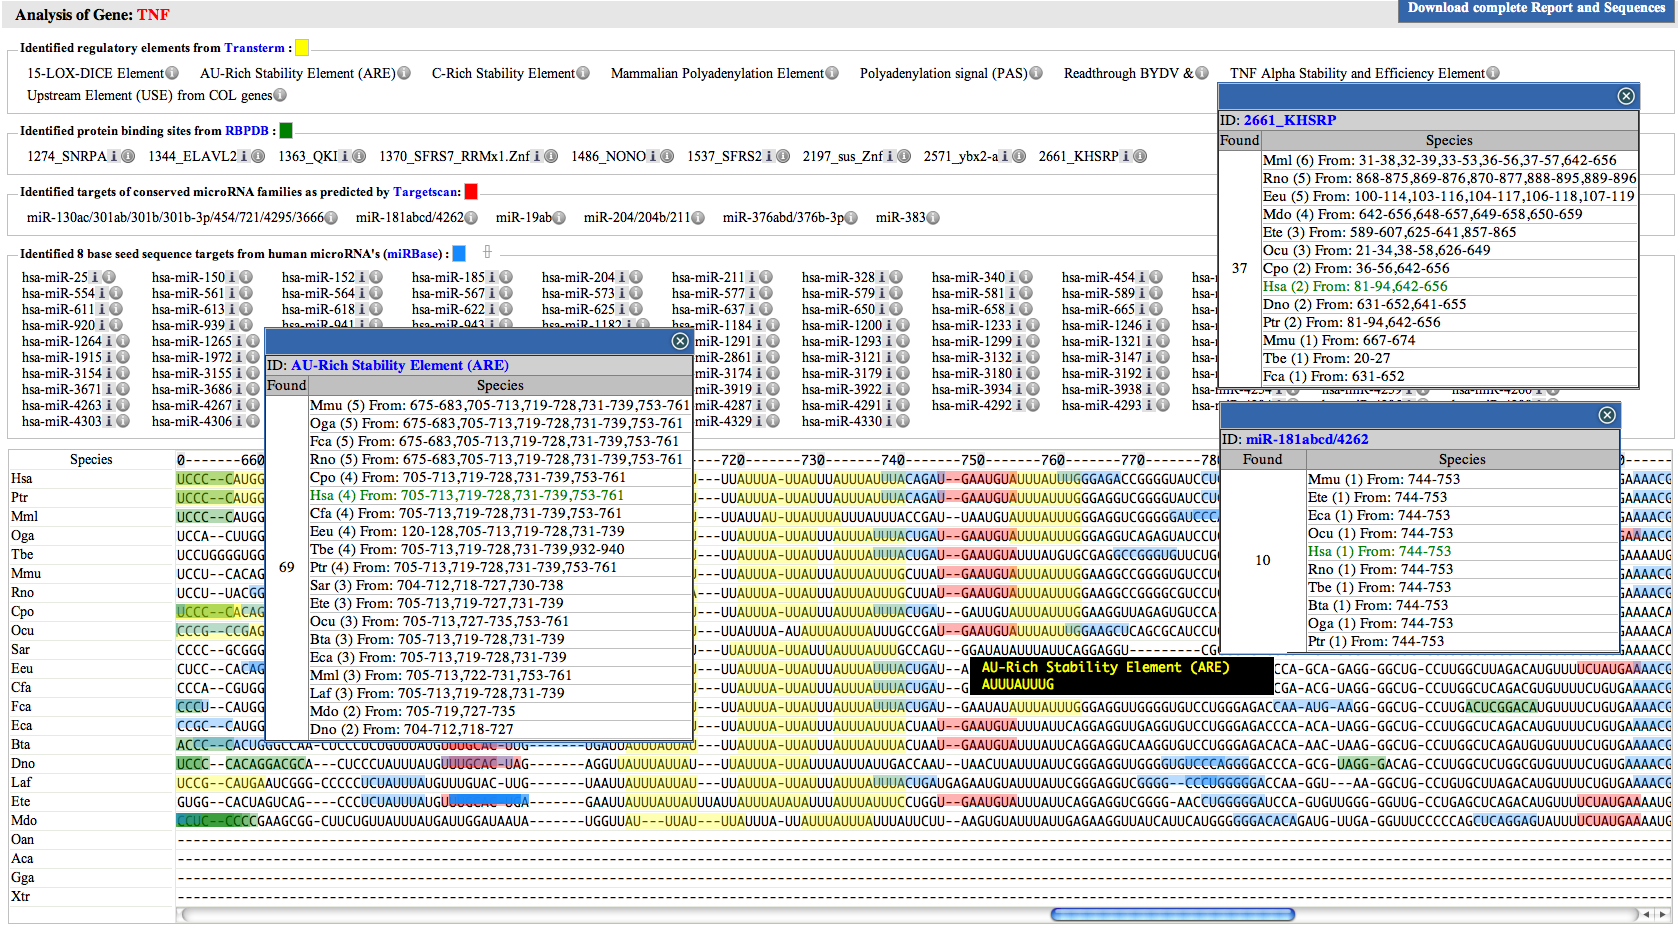Select green row 'Hsa (1) From: 744-753' in miR-181 popup
1678x928 pixels.
tap(1462, 551)
